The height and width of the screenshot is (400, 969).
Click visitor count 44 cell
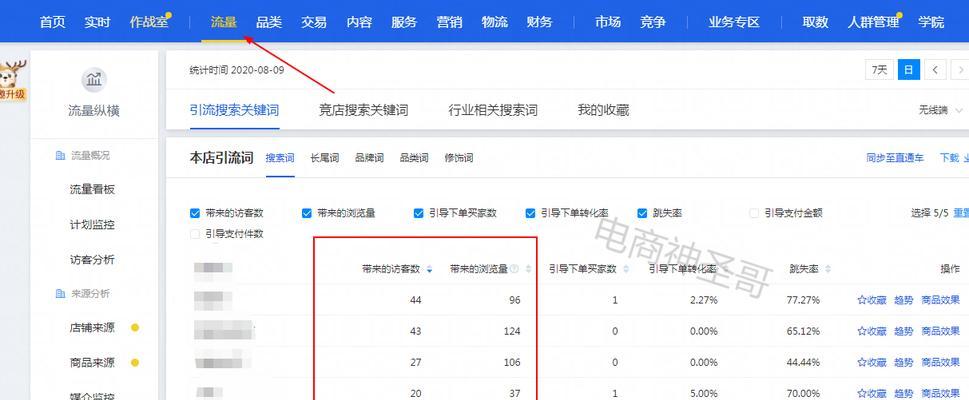415,300
